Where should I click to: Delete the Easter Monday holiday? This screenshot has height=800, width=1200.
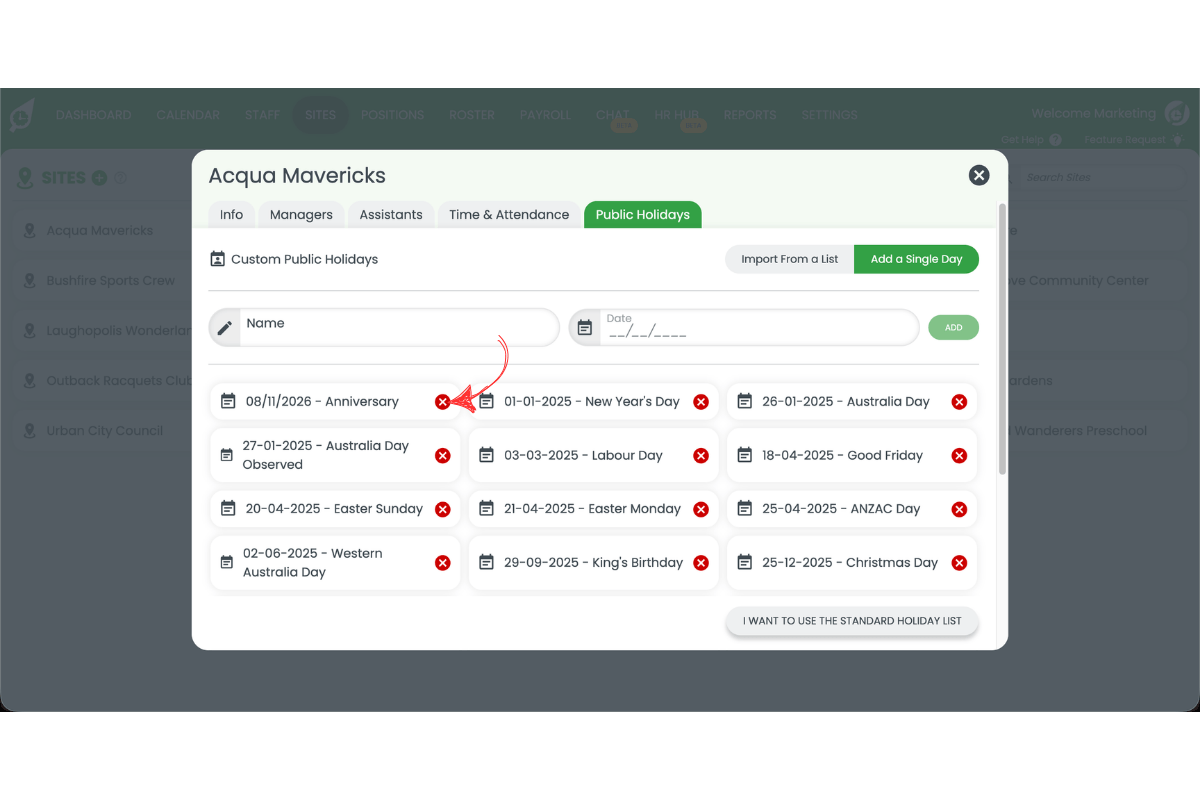701,509
